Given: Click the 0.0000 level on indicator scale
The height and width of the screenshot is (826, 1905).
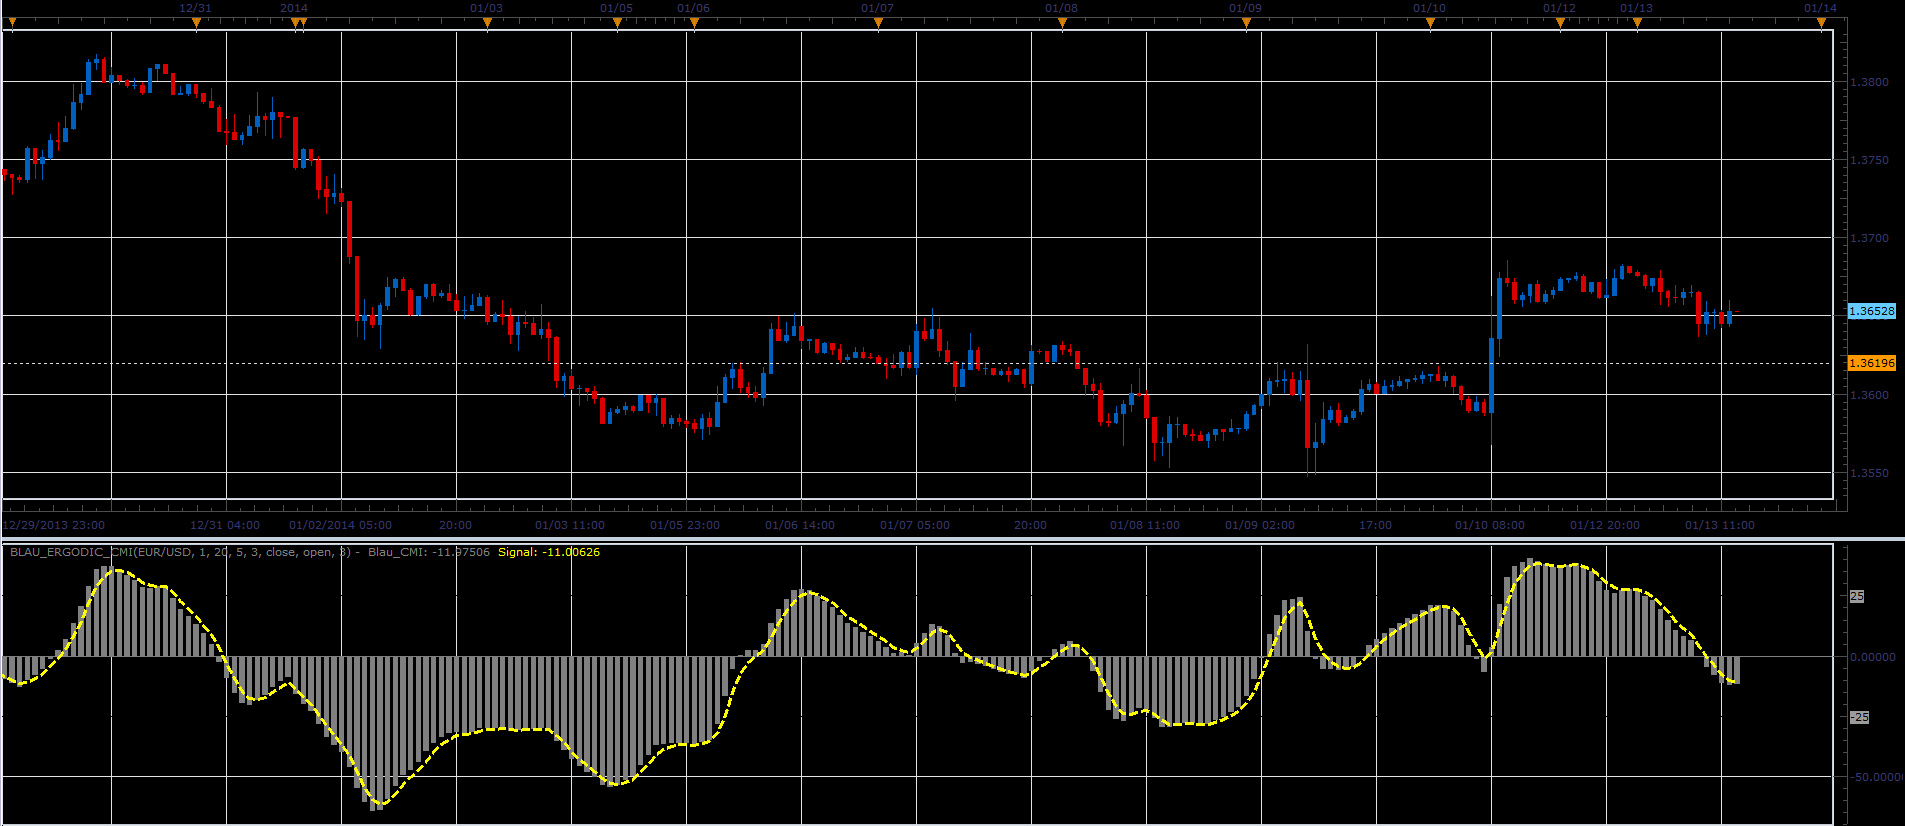Looking at the screenshot, I should click(1873, 657).
